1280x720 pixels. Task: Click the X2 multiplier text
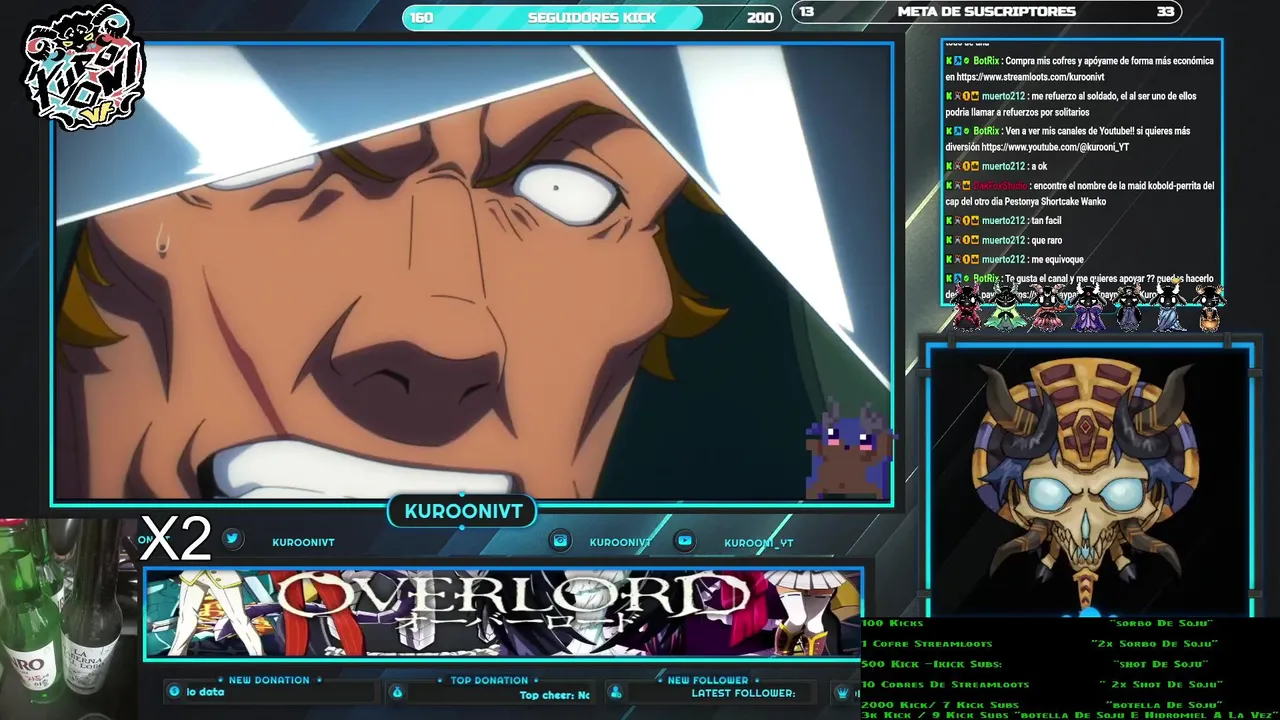pos(176,540)
